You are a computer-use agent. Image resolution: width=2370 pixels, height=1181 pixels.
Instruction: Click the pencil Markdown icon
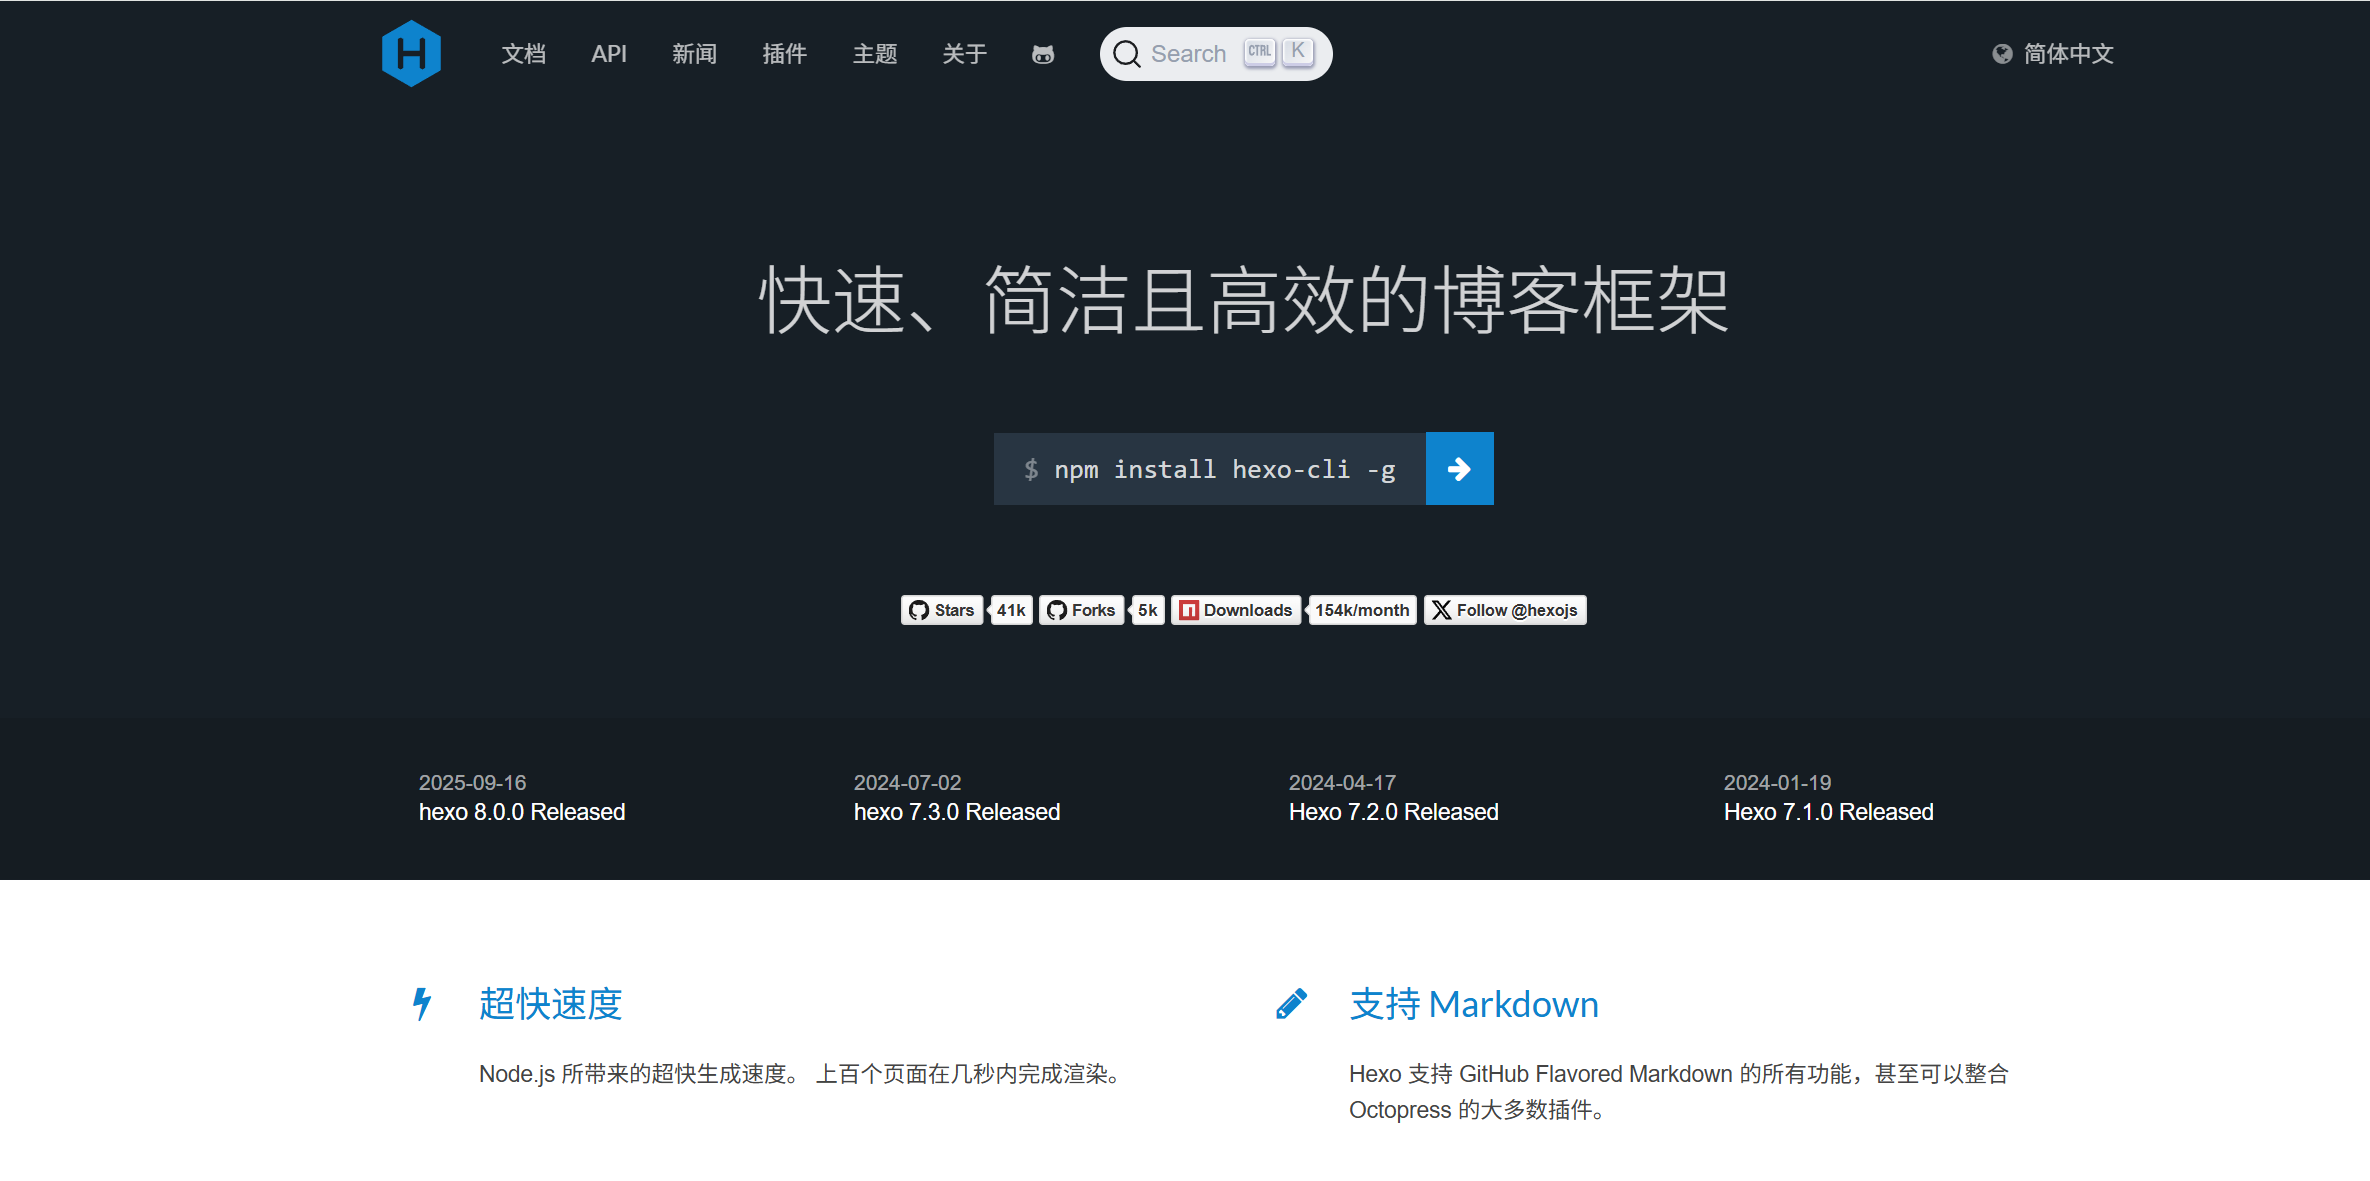1292,1003
